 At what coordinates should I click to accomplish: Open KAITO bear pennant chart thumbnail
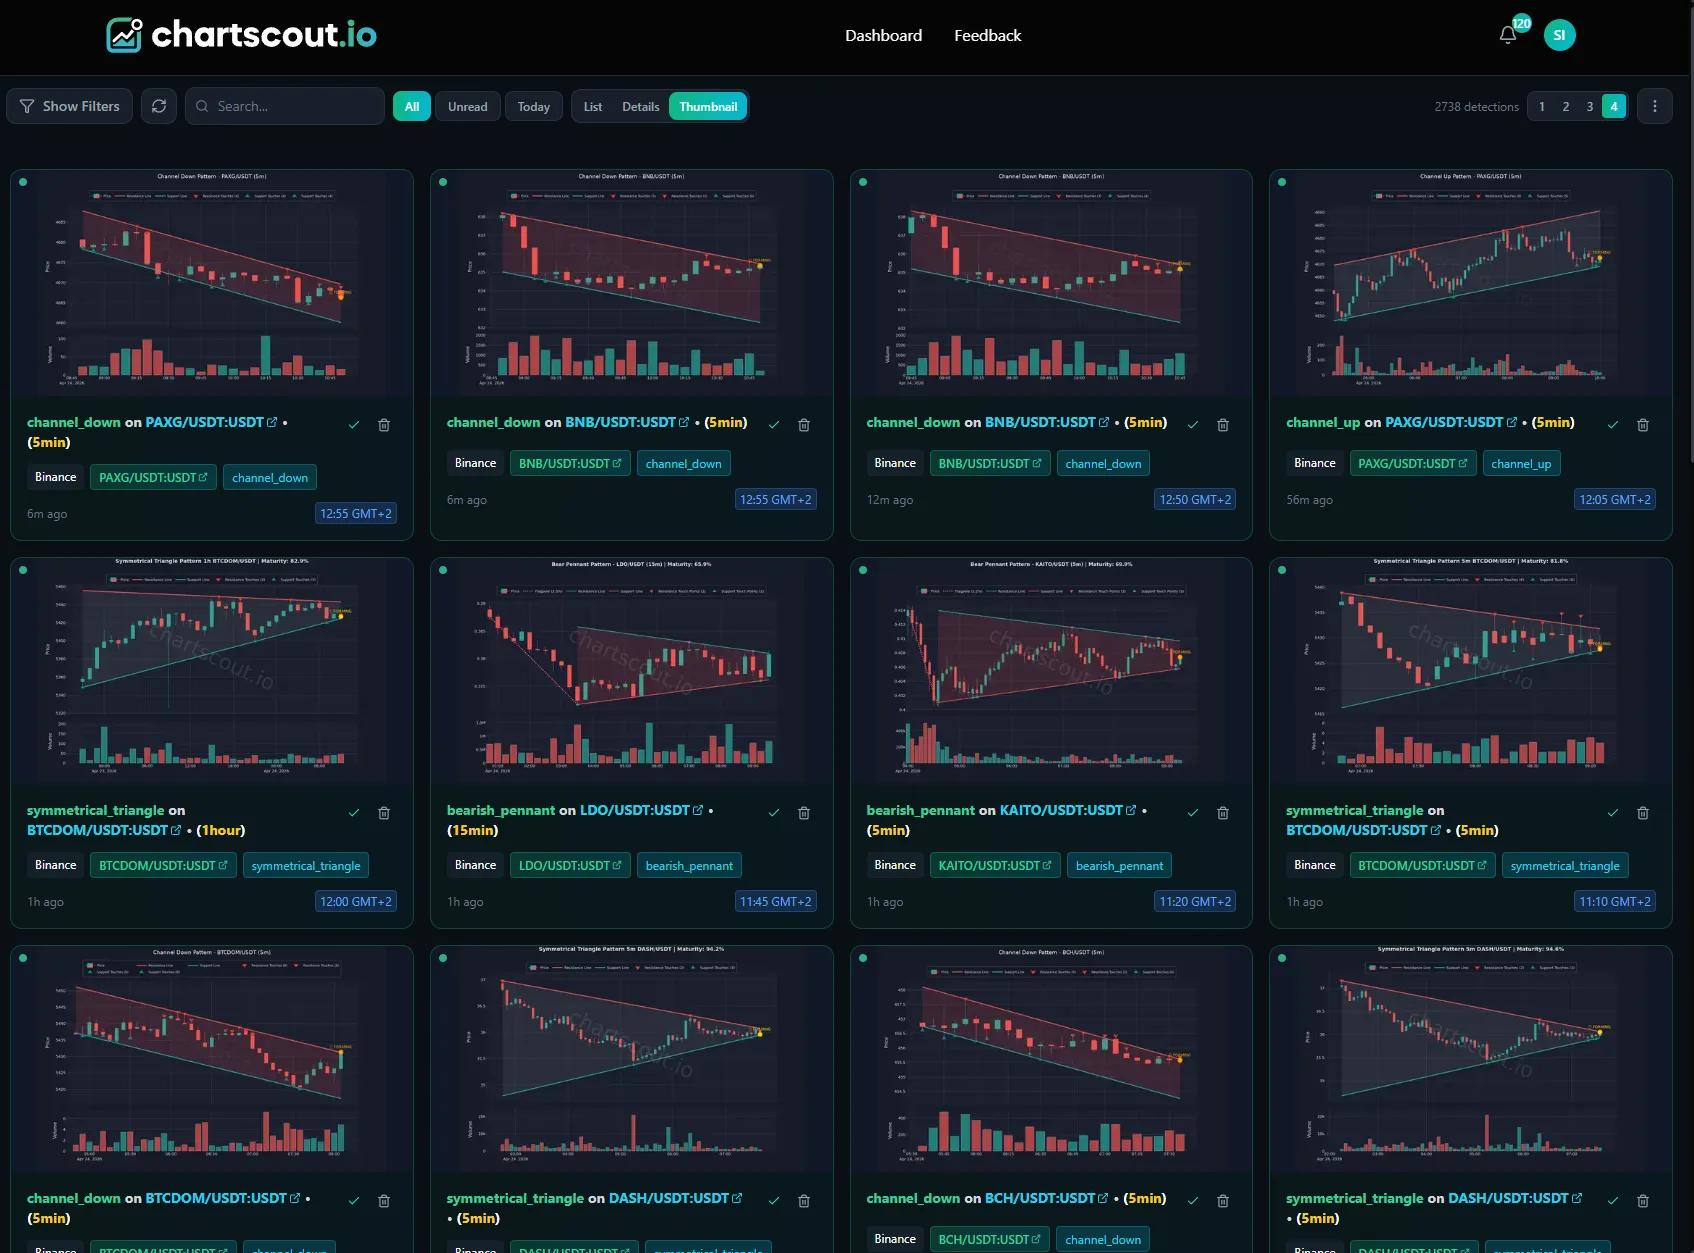[x=1051, y=671]
